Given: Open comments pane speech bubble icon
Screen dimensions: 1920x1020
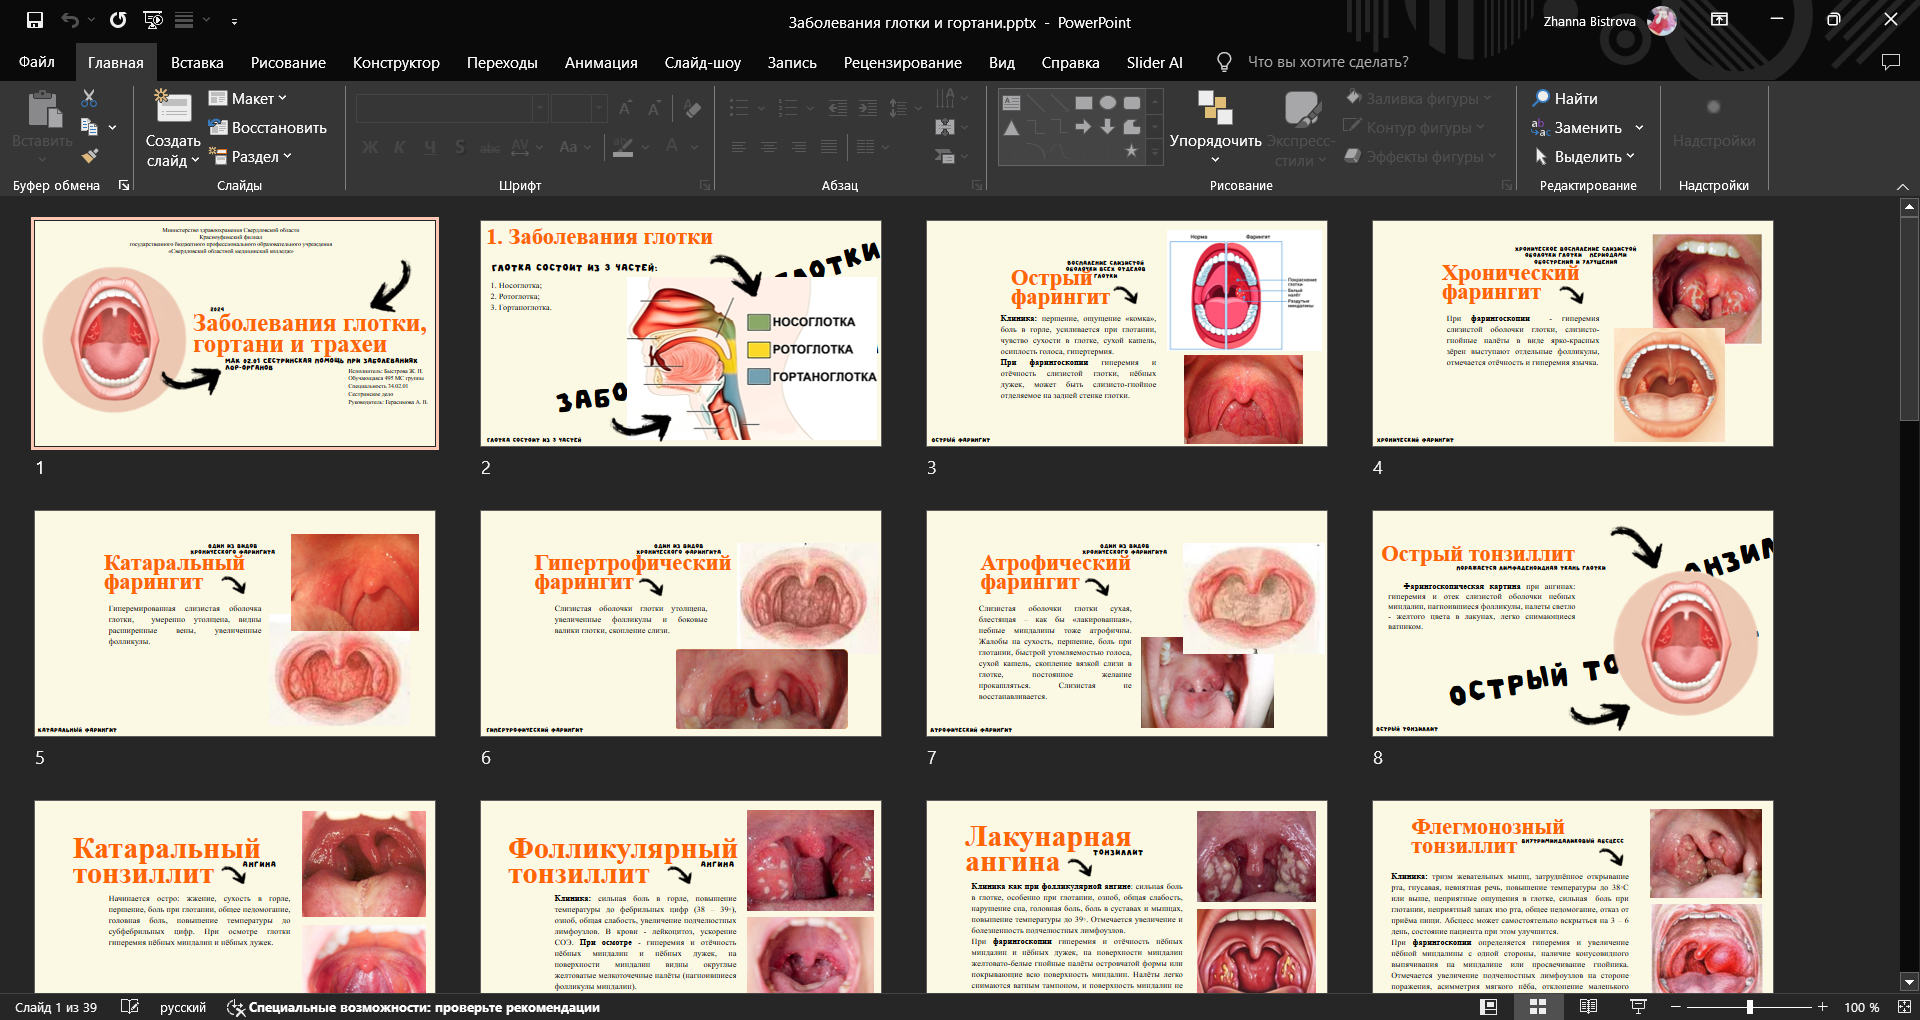Looking at the screenshot, I should pyautogui.click(x=1890, y=62).
